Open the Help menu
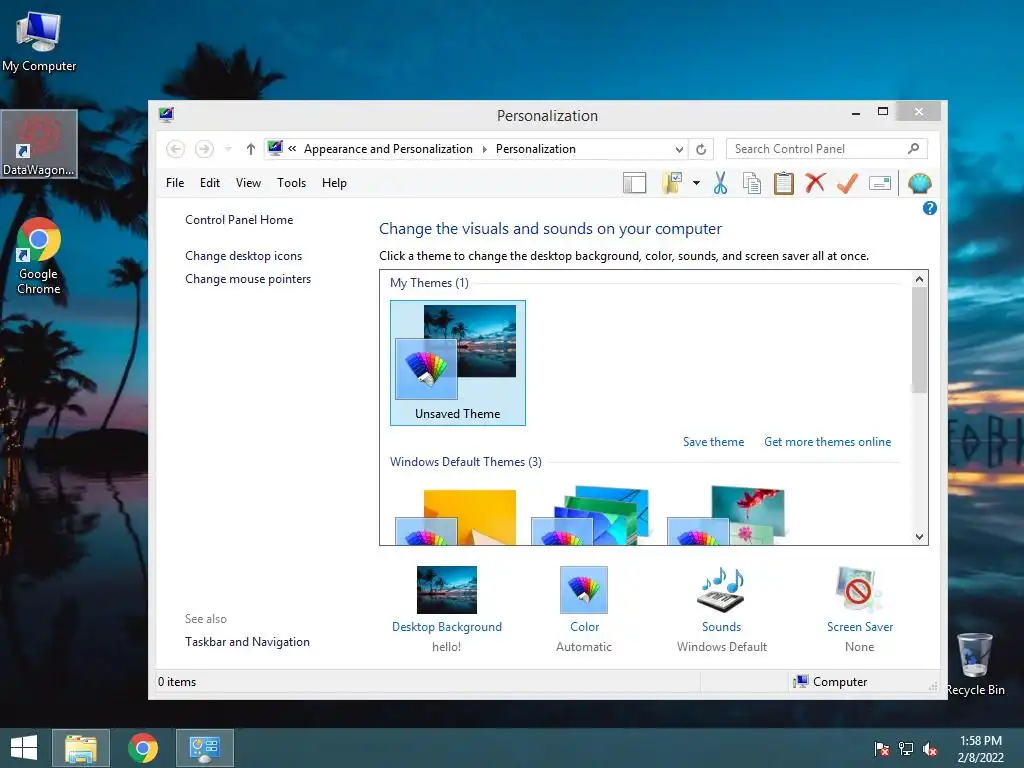 pyautogui.click(x=334, y=183)
